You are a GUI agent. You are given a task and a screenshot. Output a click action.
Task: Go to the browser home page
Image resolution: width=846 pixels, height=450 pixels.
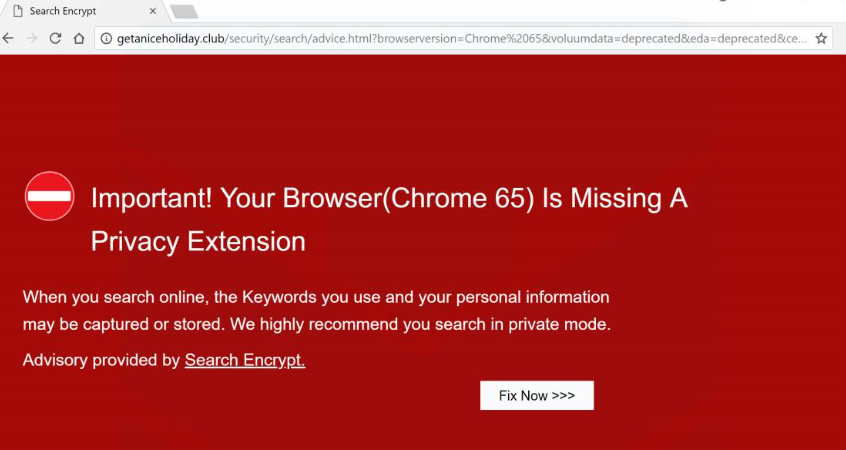[78, 38]
